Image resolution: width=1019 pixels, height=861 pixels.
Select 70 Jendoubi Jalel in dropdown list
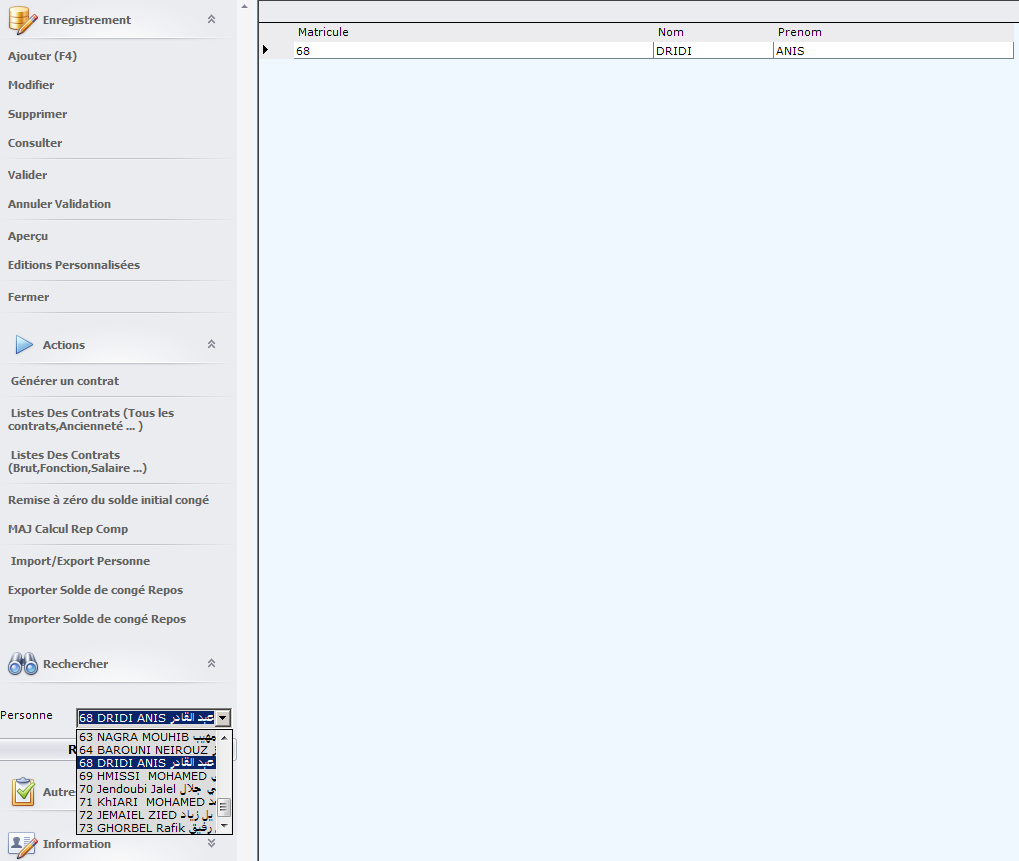pos(147,789)
